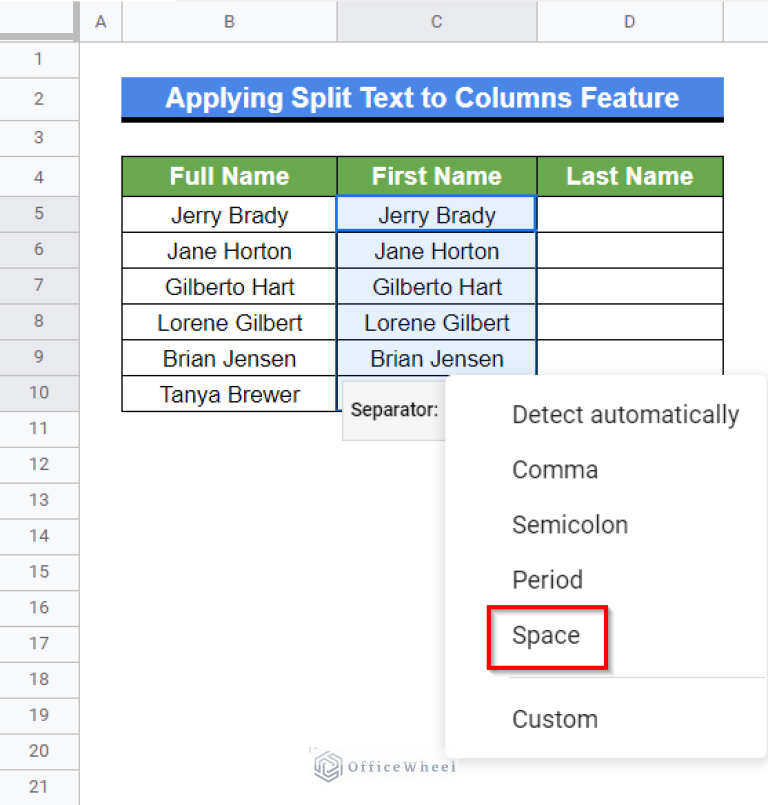768x805 pixels.
Task: Select row 5 header
Action: click(39, 214)
